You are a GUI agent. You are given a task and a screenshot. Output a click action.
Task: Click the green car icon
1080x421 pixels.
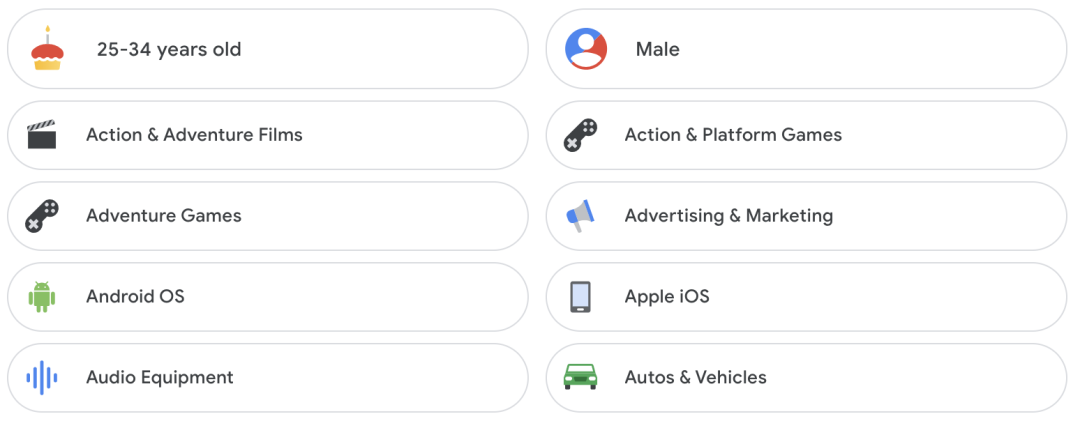pyautogui.click(x=580, y=377)
